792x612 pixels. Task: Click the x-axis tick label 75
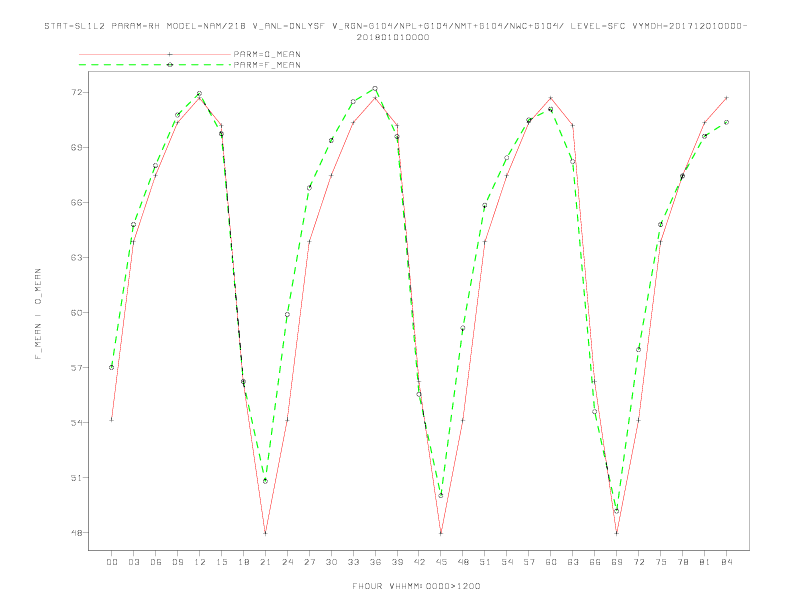[661, 562]
